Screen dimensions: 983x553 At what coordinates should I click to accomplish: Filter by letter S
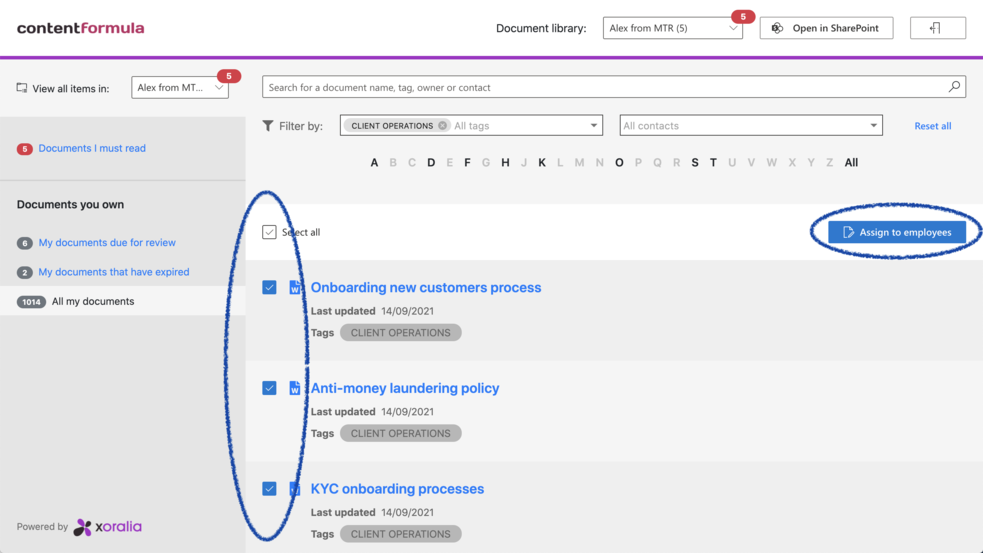click(695, 163)
